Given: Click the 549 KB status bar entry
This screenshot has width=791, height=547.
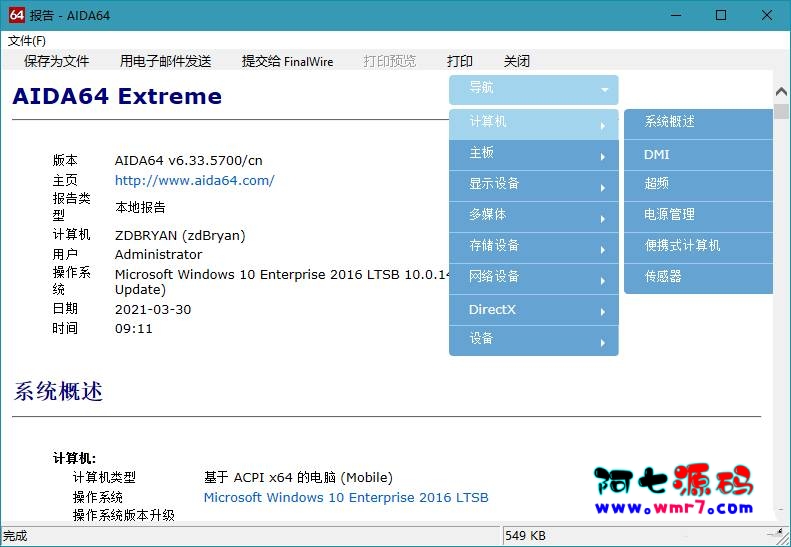Looking at the screenshot, I should click(x=526, y=535).
